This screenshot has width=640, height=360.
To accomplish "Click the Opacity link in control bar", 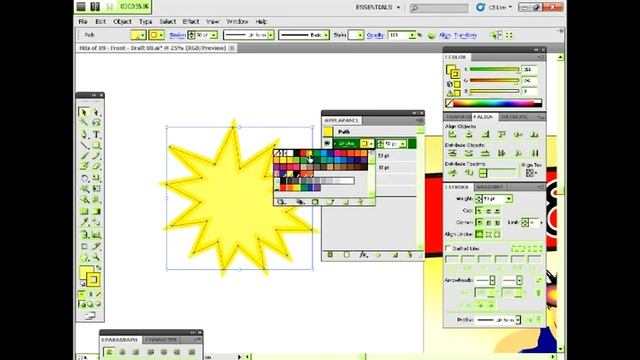I will pos(375,36).
